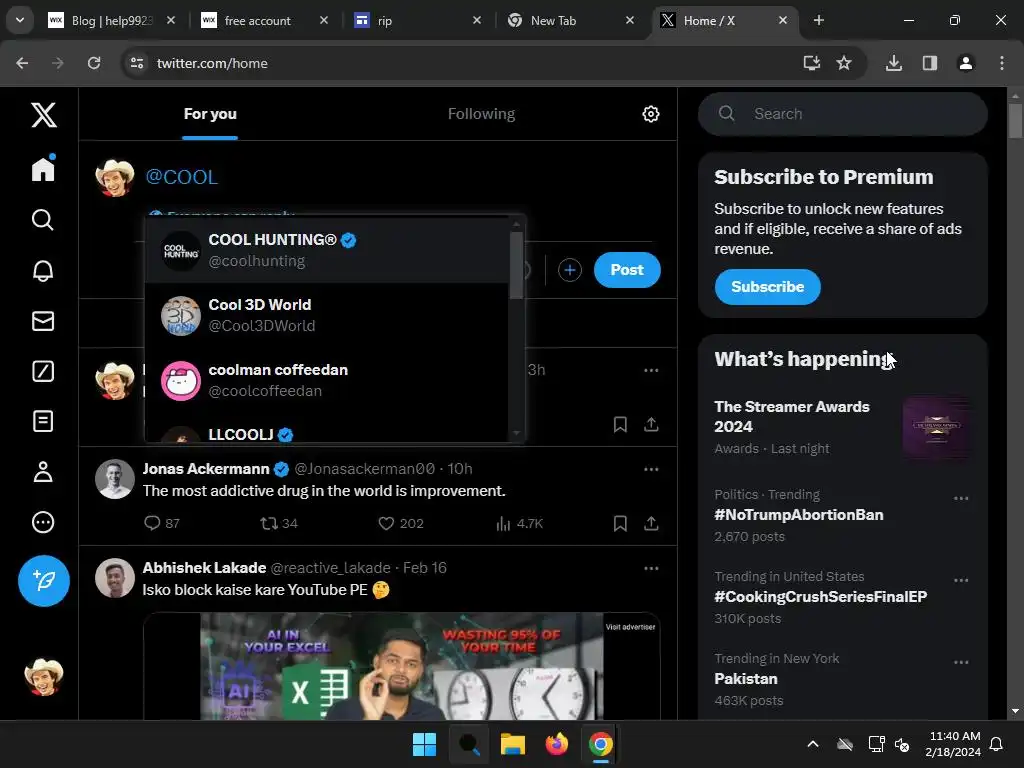The width and height of the screenshot is (1024, 768).
Task: Open the More circle icon in sidebar
Action: point(43,522)
